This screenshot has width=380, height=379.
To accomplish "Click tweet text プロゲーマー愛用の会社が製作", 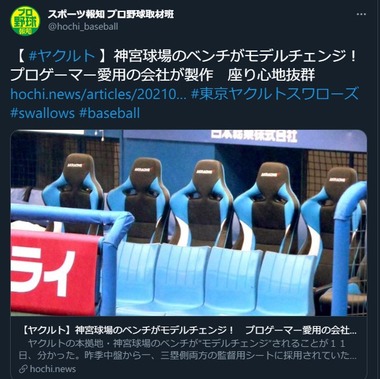I will 112,75.
